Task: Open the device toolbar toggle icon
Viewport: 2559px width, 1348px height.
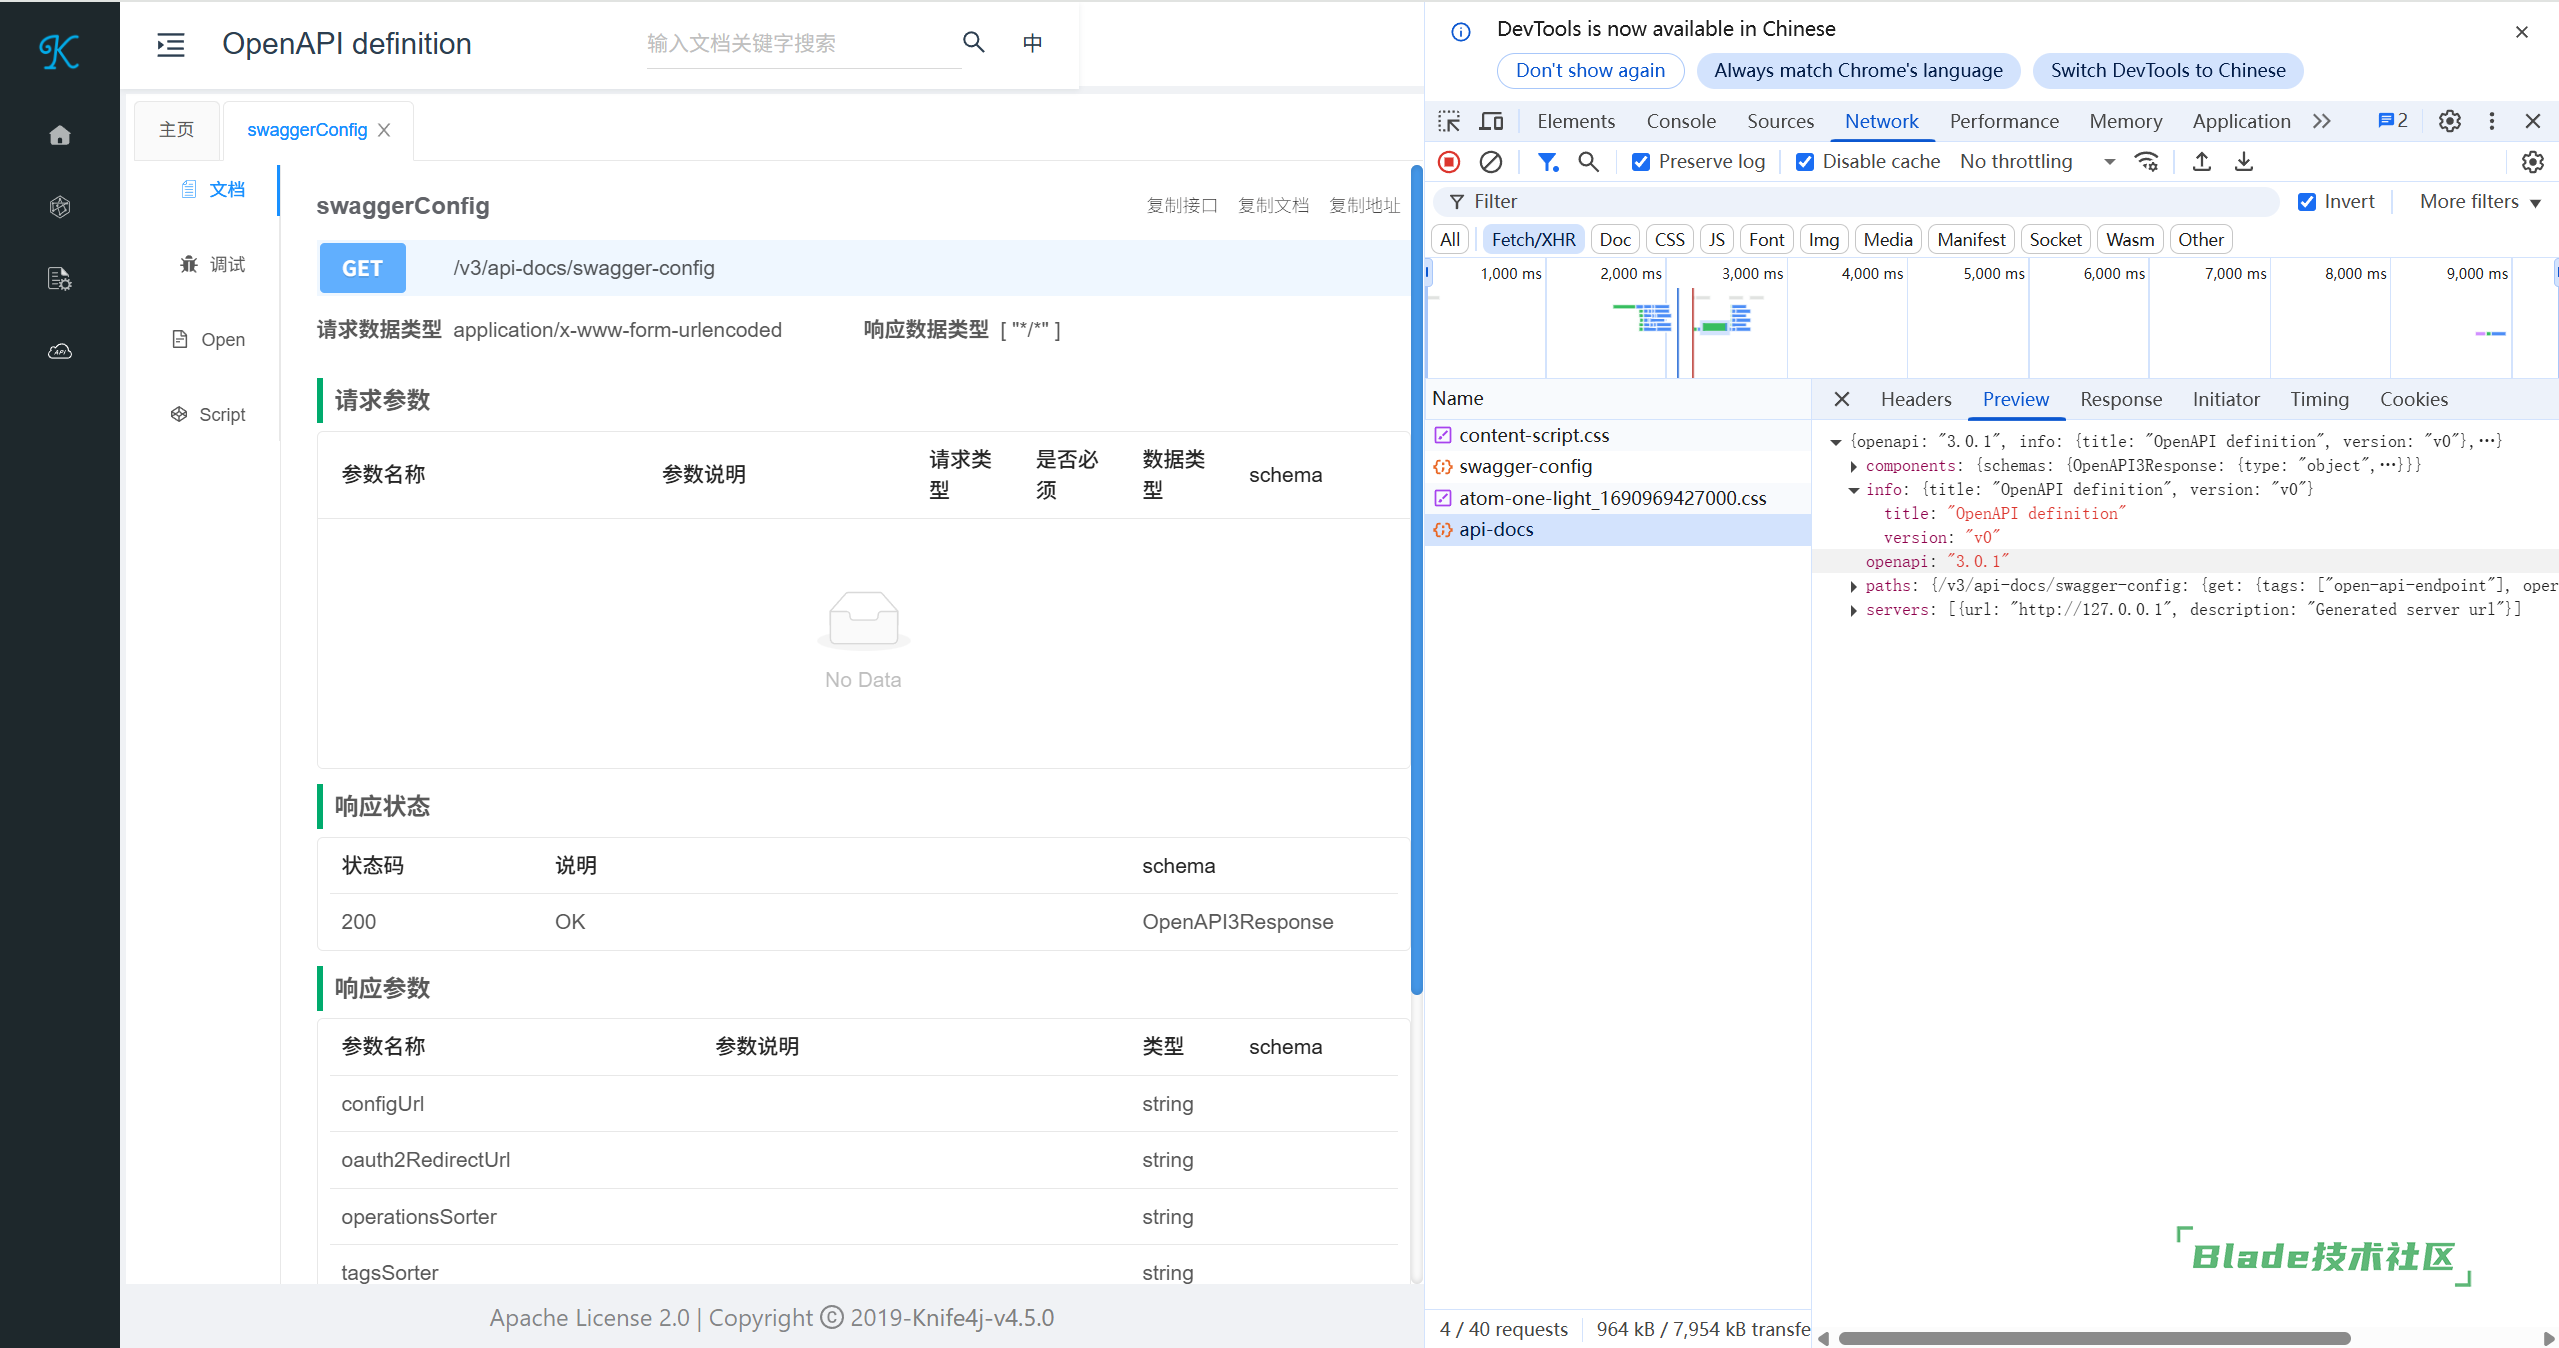Action: click(1491, 121)
